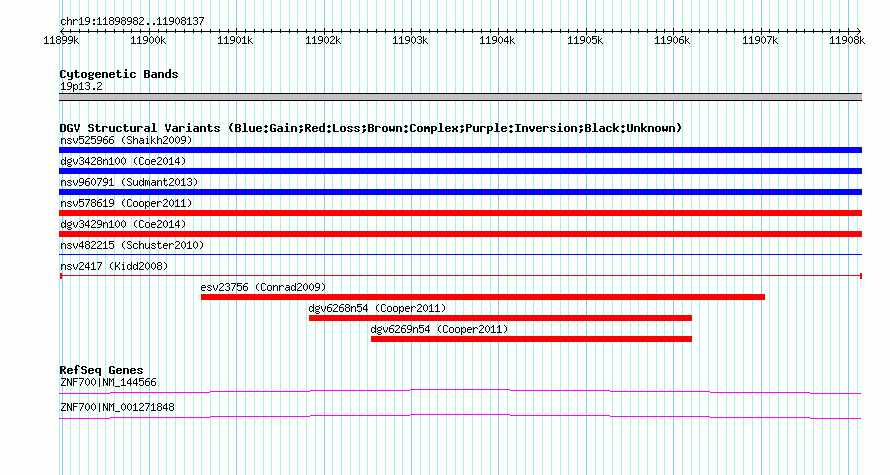Click the ZNF700|NM_001271848 gene label
Screen dimensions: 890x475
pos(117,407)
